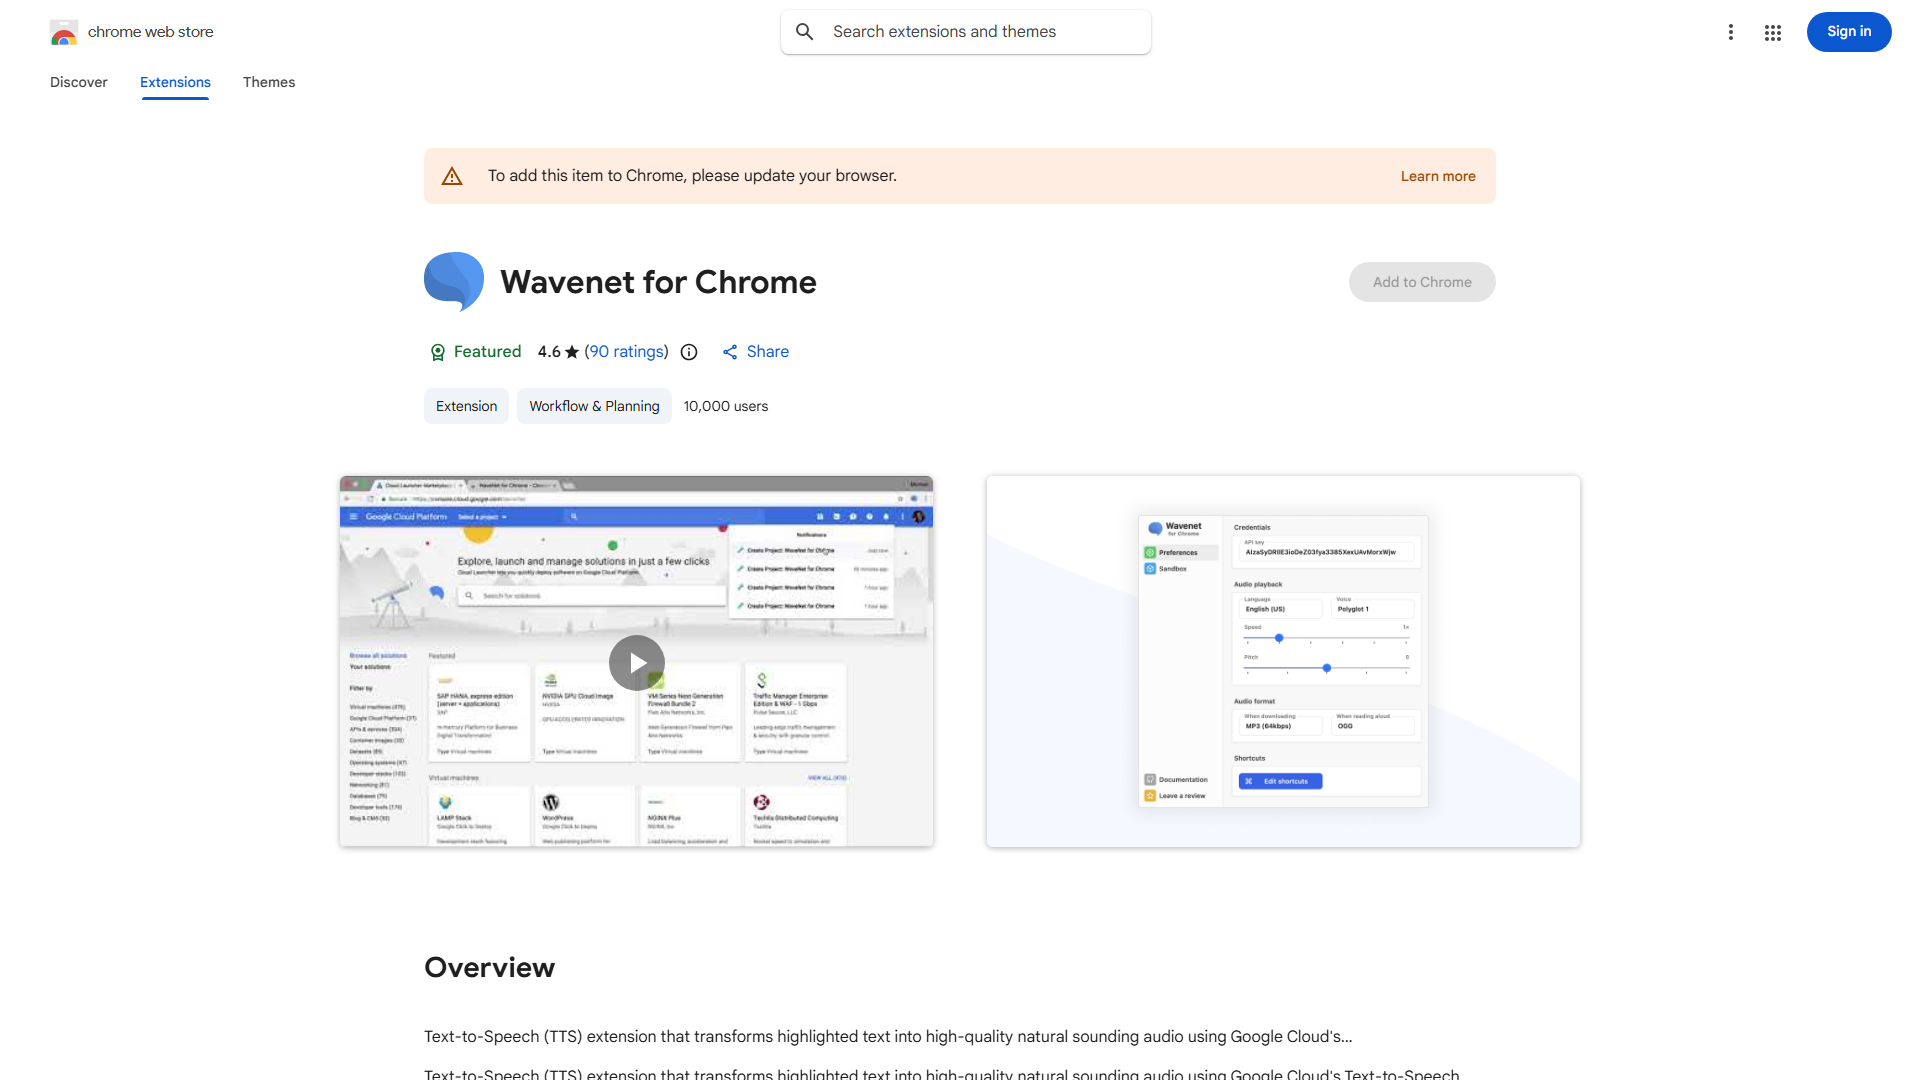Image resolution: width=1920 pixels, height=1080 pixels.
Task: Play the extension preview video
Action: pos(637,663)
